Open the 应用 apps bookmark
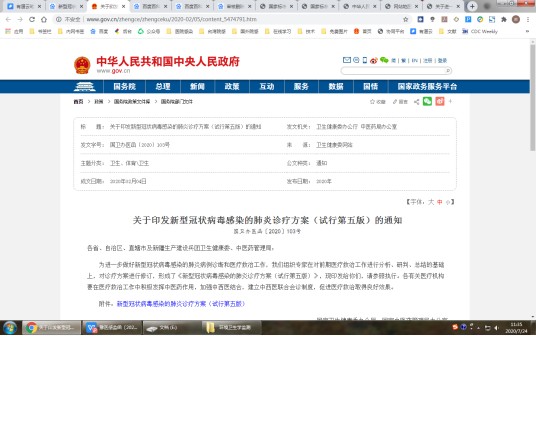The height and width of the screenshot is (421, 536). [x=14, y=31]
